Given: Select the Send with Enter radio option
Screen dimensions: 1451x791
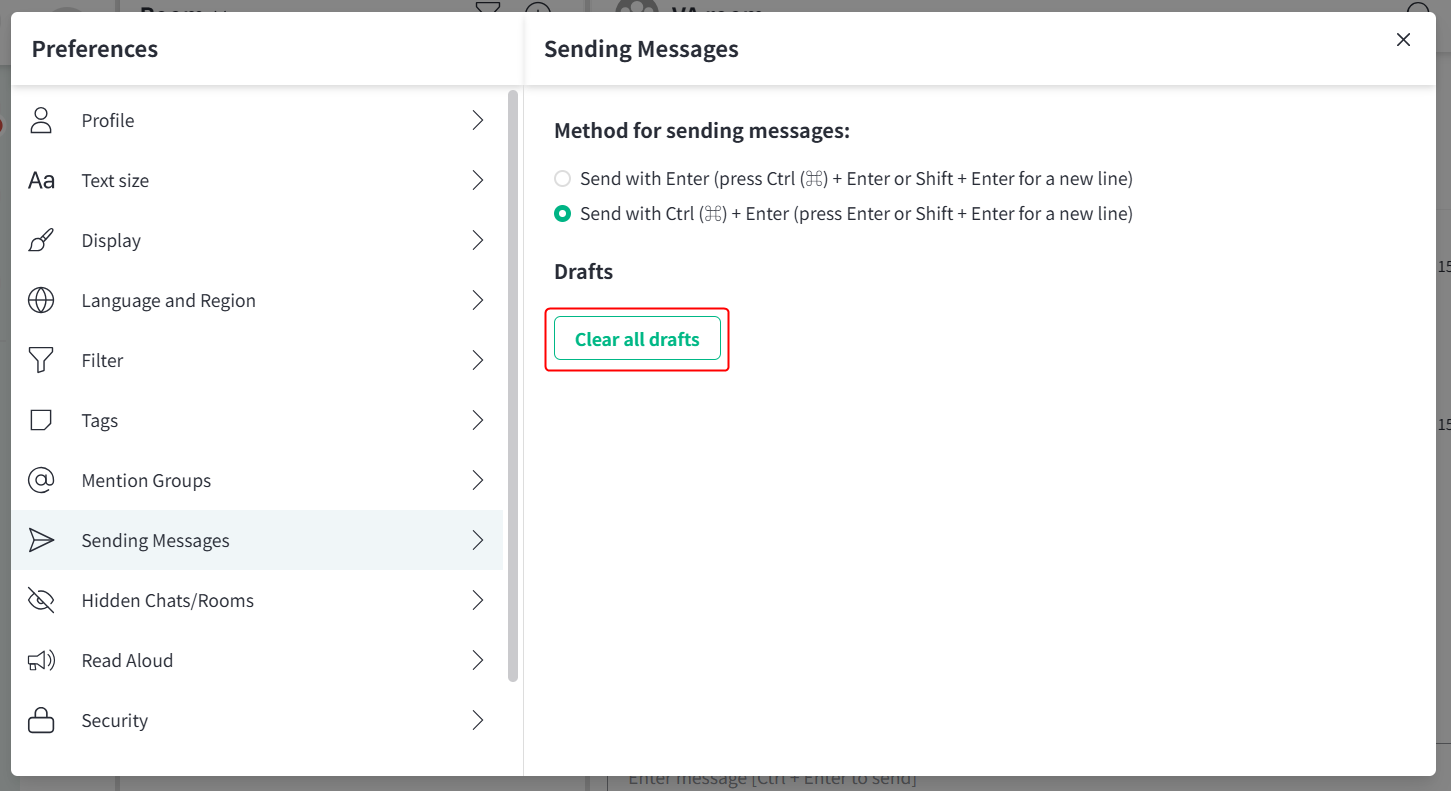Looking at the screenshot, I should click(x=563, y=179).
